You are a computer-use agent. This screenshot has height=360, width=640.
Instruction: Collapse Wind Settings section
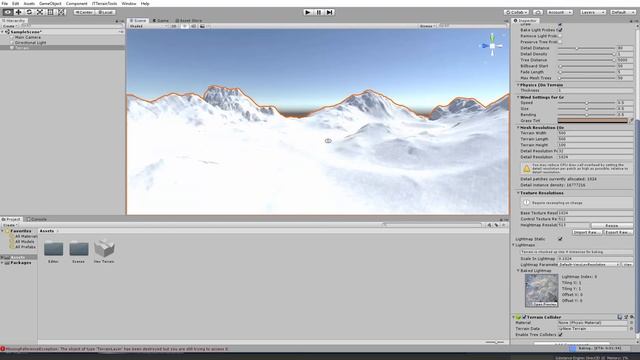pyautogui.click(x=518, y=97)
